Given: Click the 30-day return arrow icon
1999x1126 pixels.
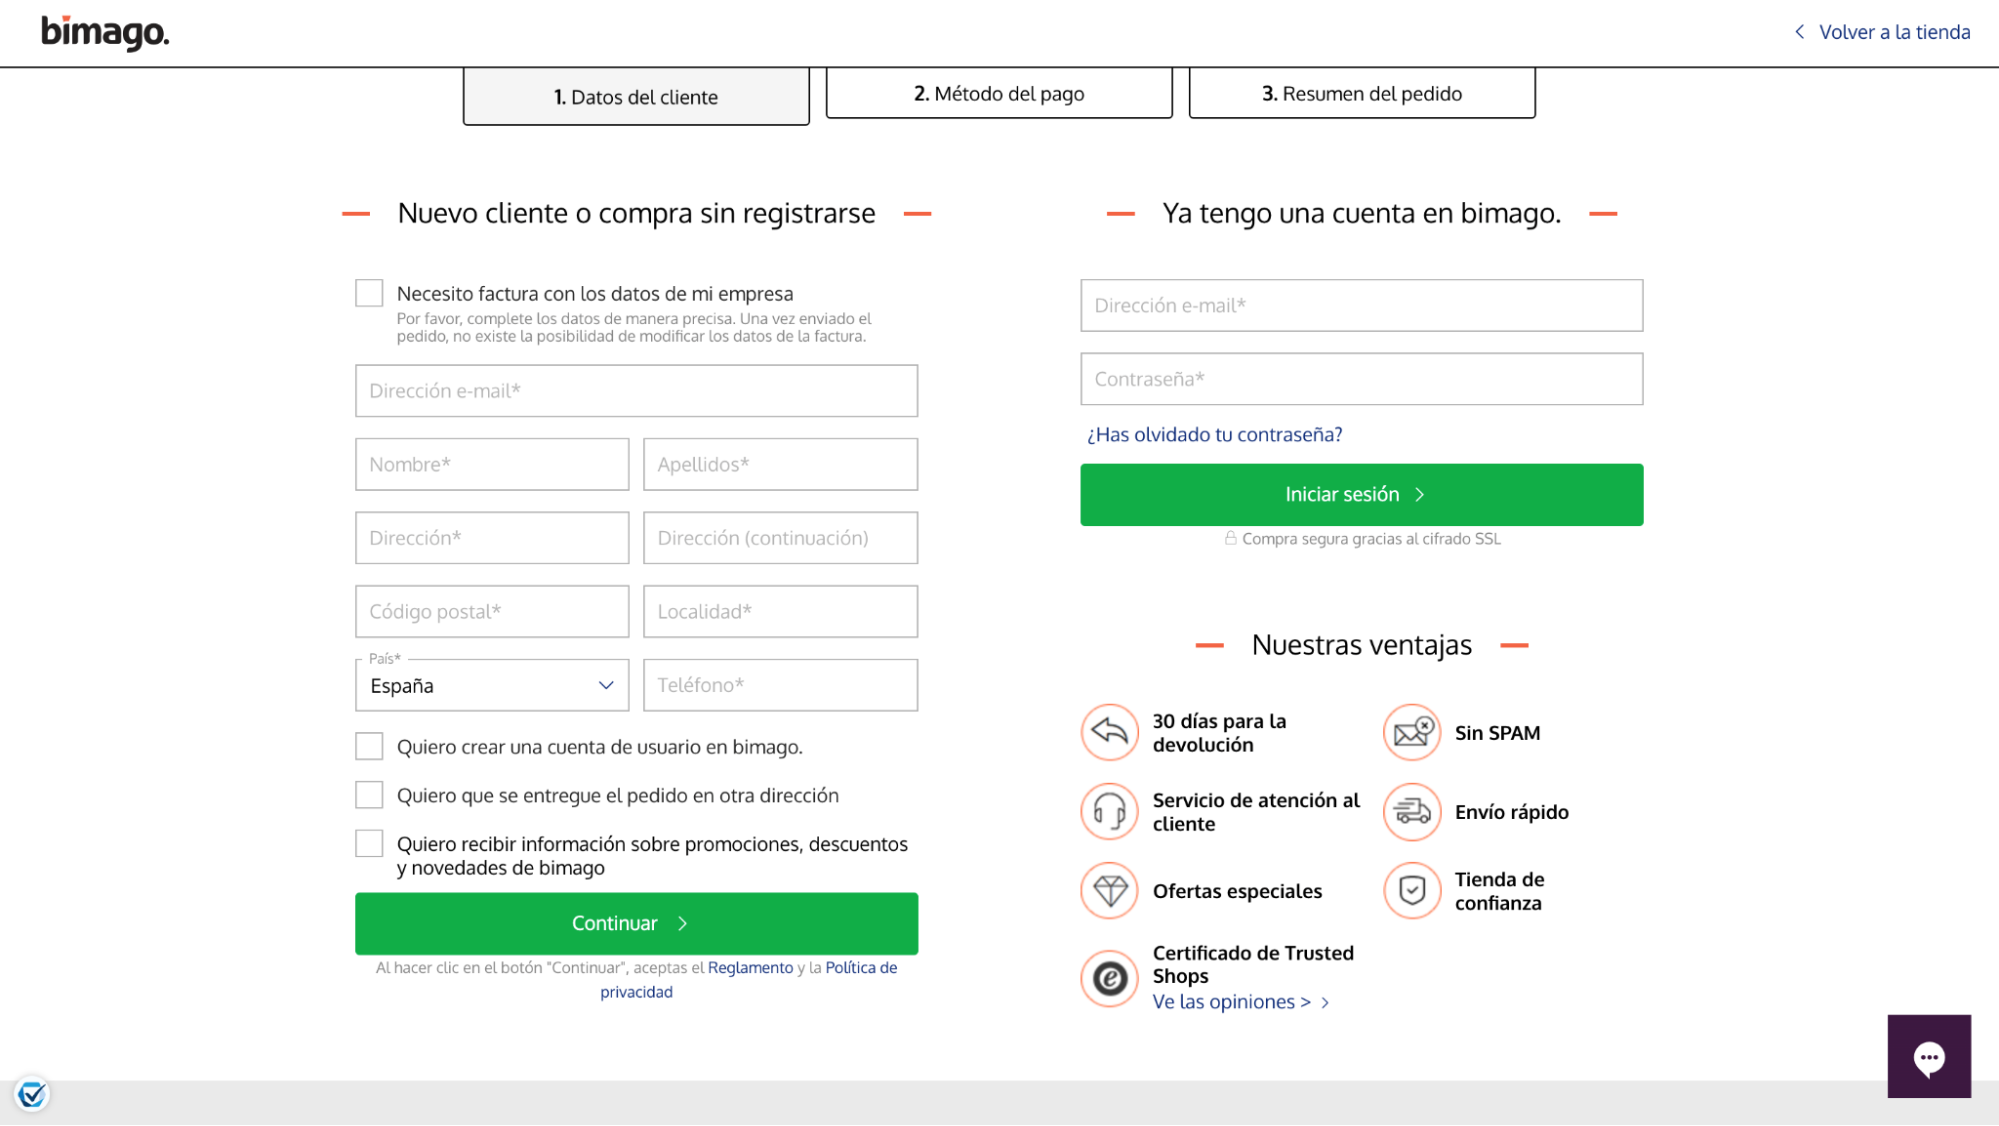Looking at the screenshot, I should [1109, 732].
